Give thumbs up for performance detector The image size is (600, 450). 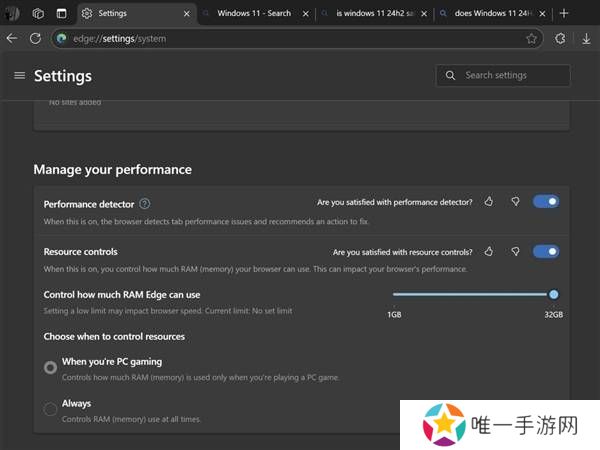[x=489, y=201]
